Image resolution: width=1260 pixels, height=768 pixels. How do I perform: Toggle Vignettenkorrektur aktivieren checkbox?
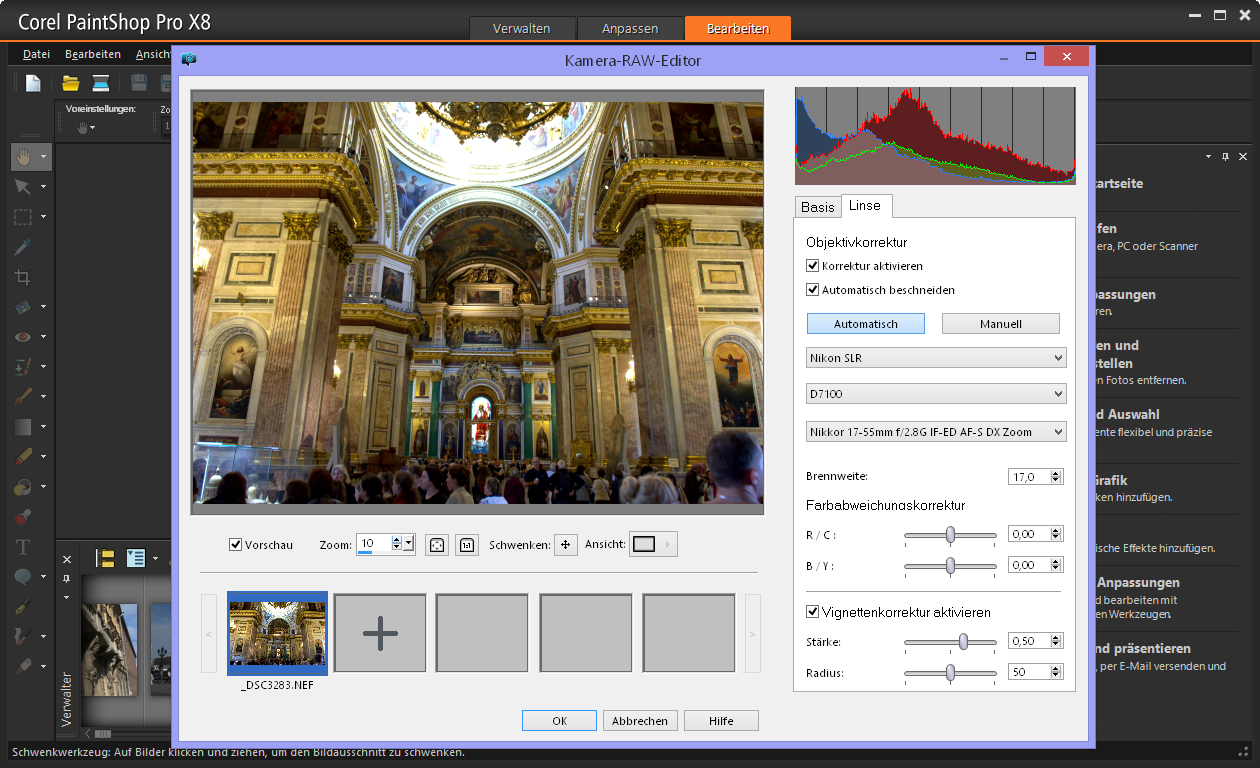click(x=813, y=612)
